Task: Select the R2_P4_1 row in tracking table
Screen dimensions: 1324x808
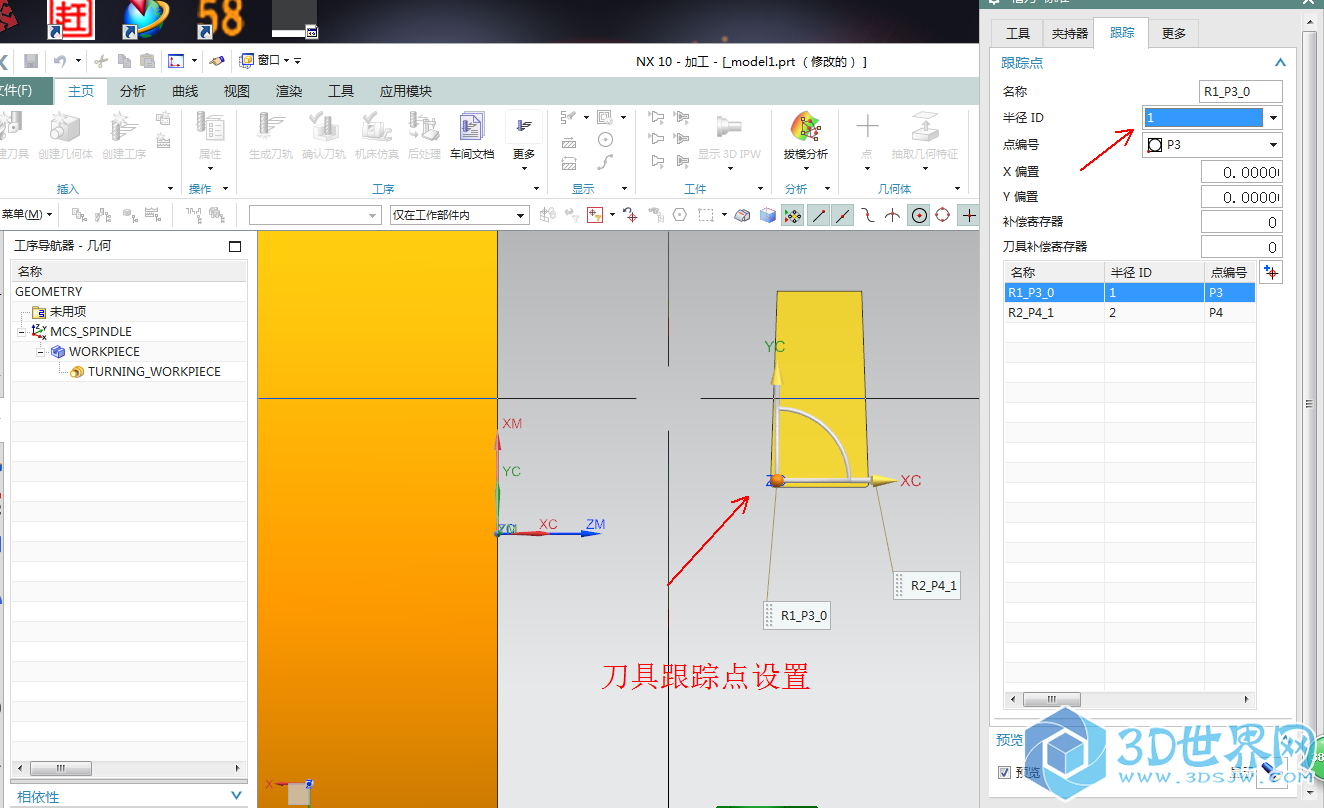Action: click(x=1129, y=312)
